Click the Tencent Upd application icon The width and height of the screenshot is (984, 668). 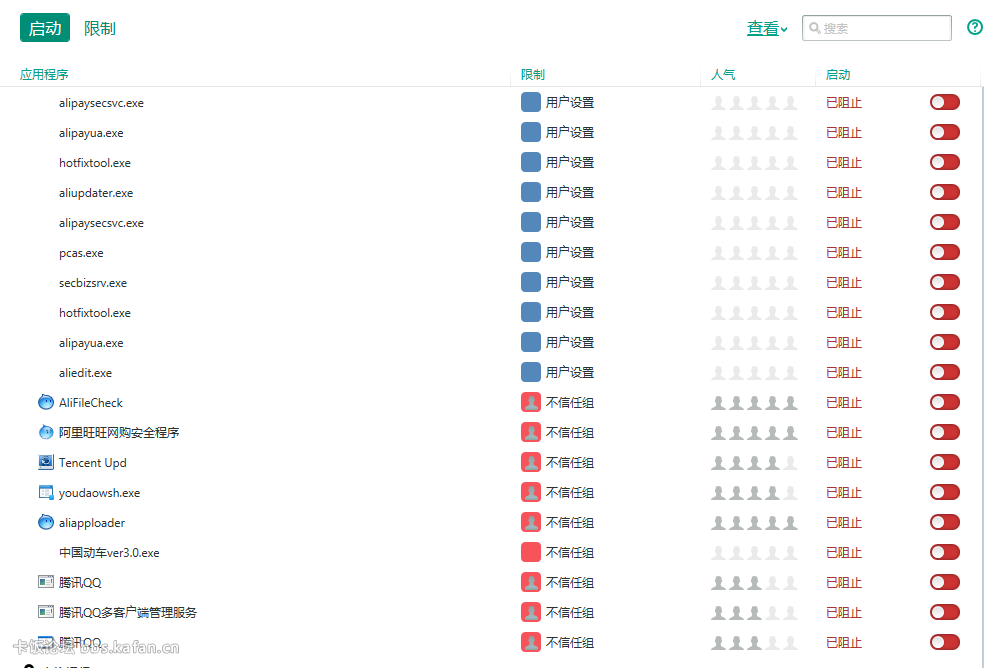(x=46, y=462)
